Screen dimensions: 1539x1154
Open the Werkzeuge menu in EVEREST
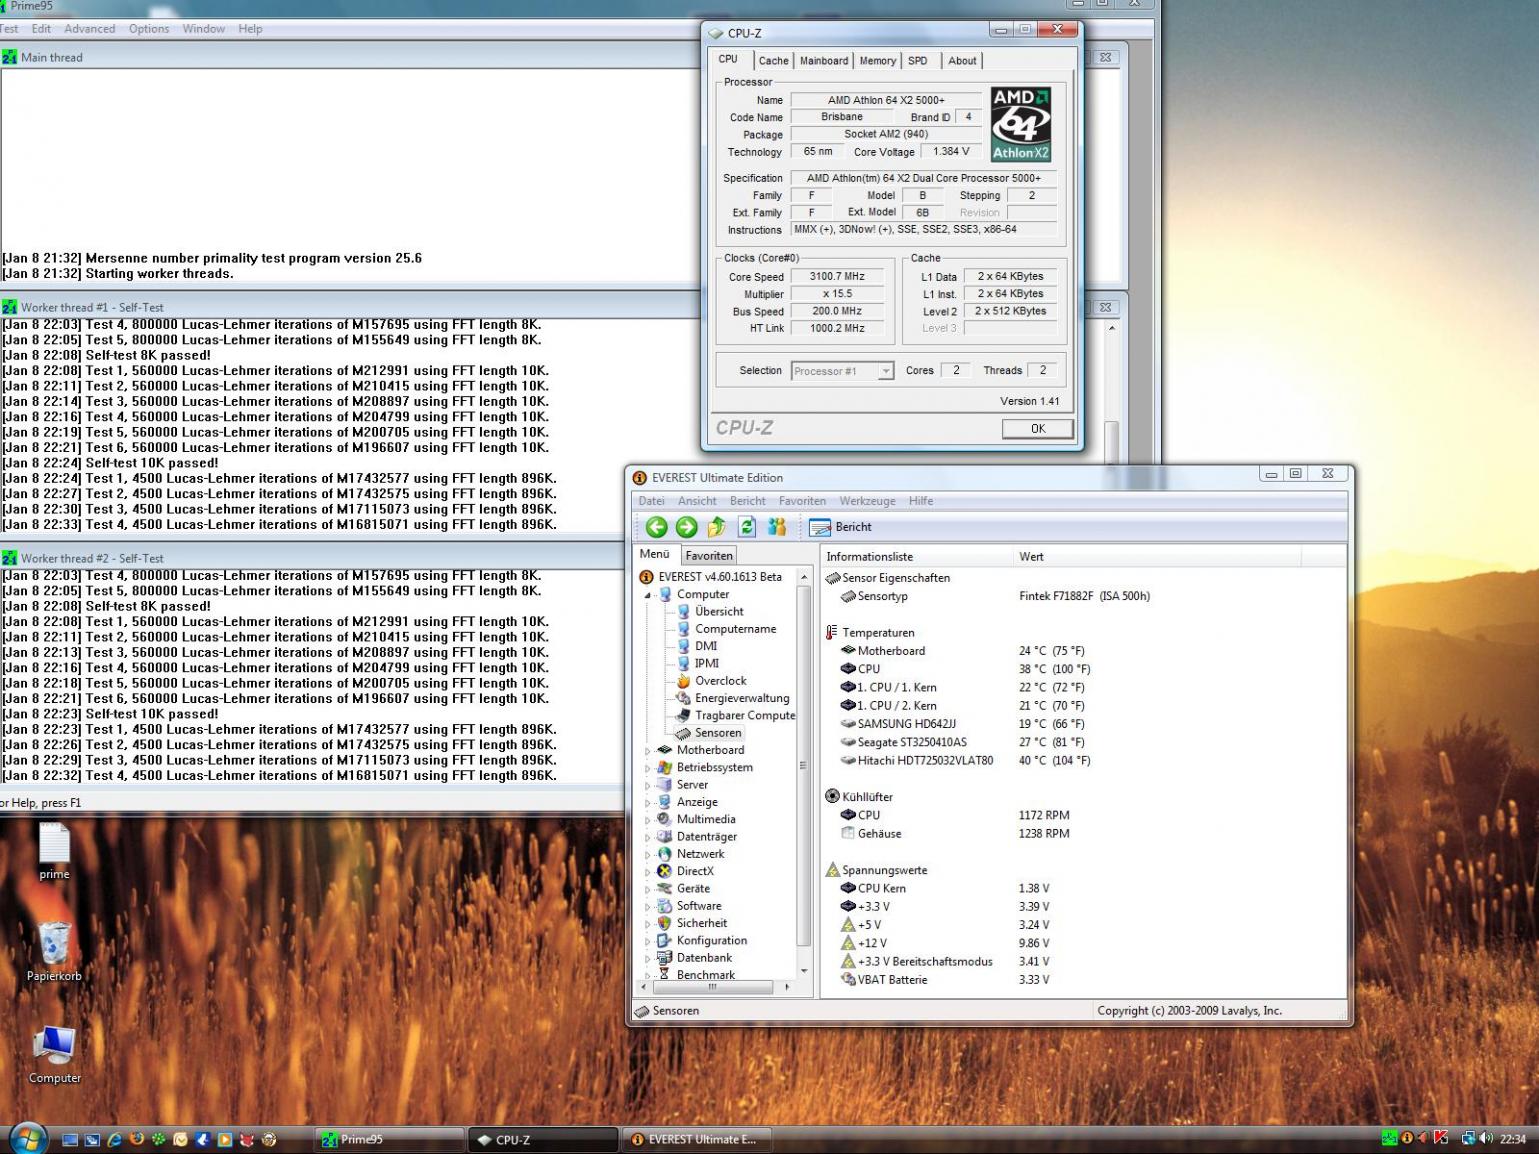click(x=866, y=501)
